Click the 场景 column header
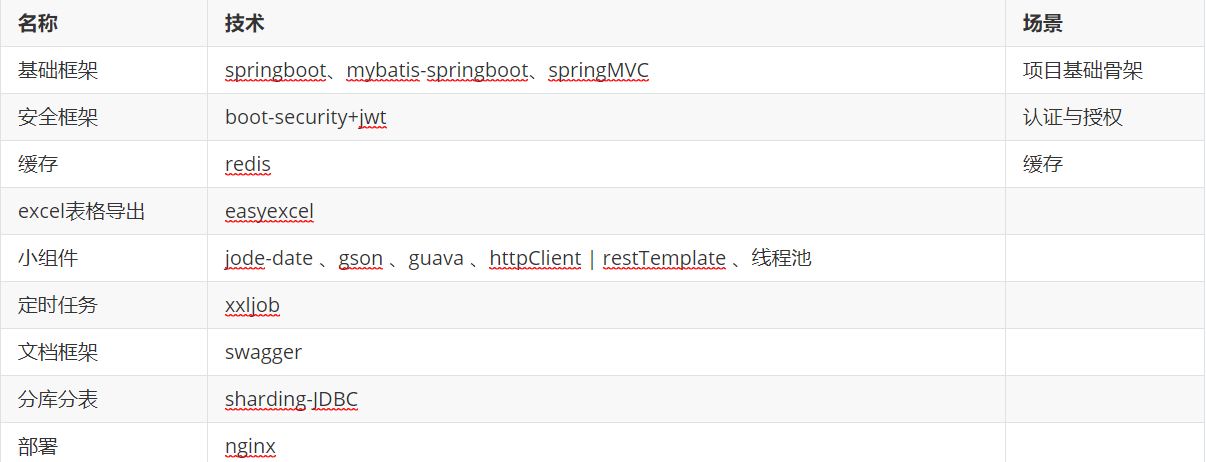This screenshot has height=462, width=1206. [x=1043, y=23]
